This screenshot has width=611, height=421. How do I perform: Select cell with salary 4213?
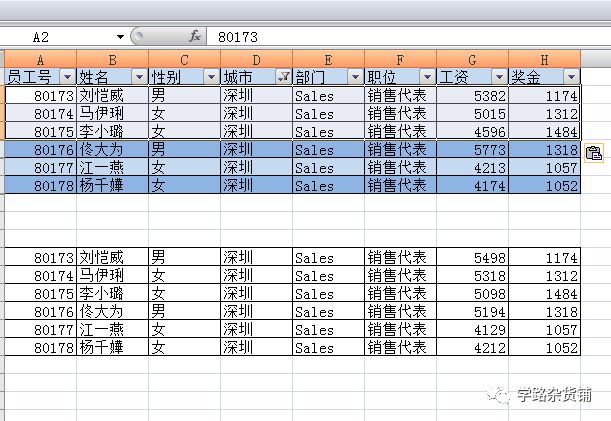click(472, 167)
